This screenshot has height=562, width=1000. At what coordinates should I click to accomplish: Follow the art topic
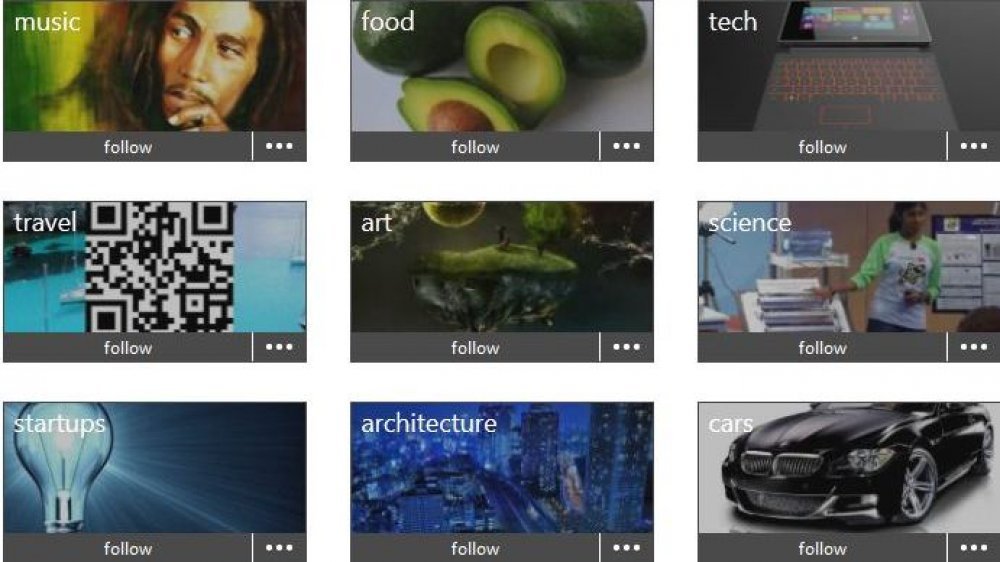coord(474,348)
